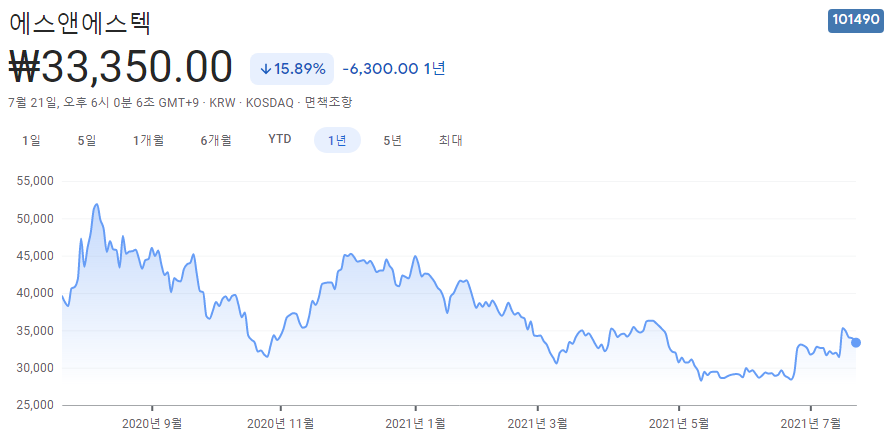893x444 pixels.
Task: Click the 45,000 y-axis label
Action: (x=35, y=256)
